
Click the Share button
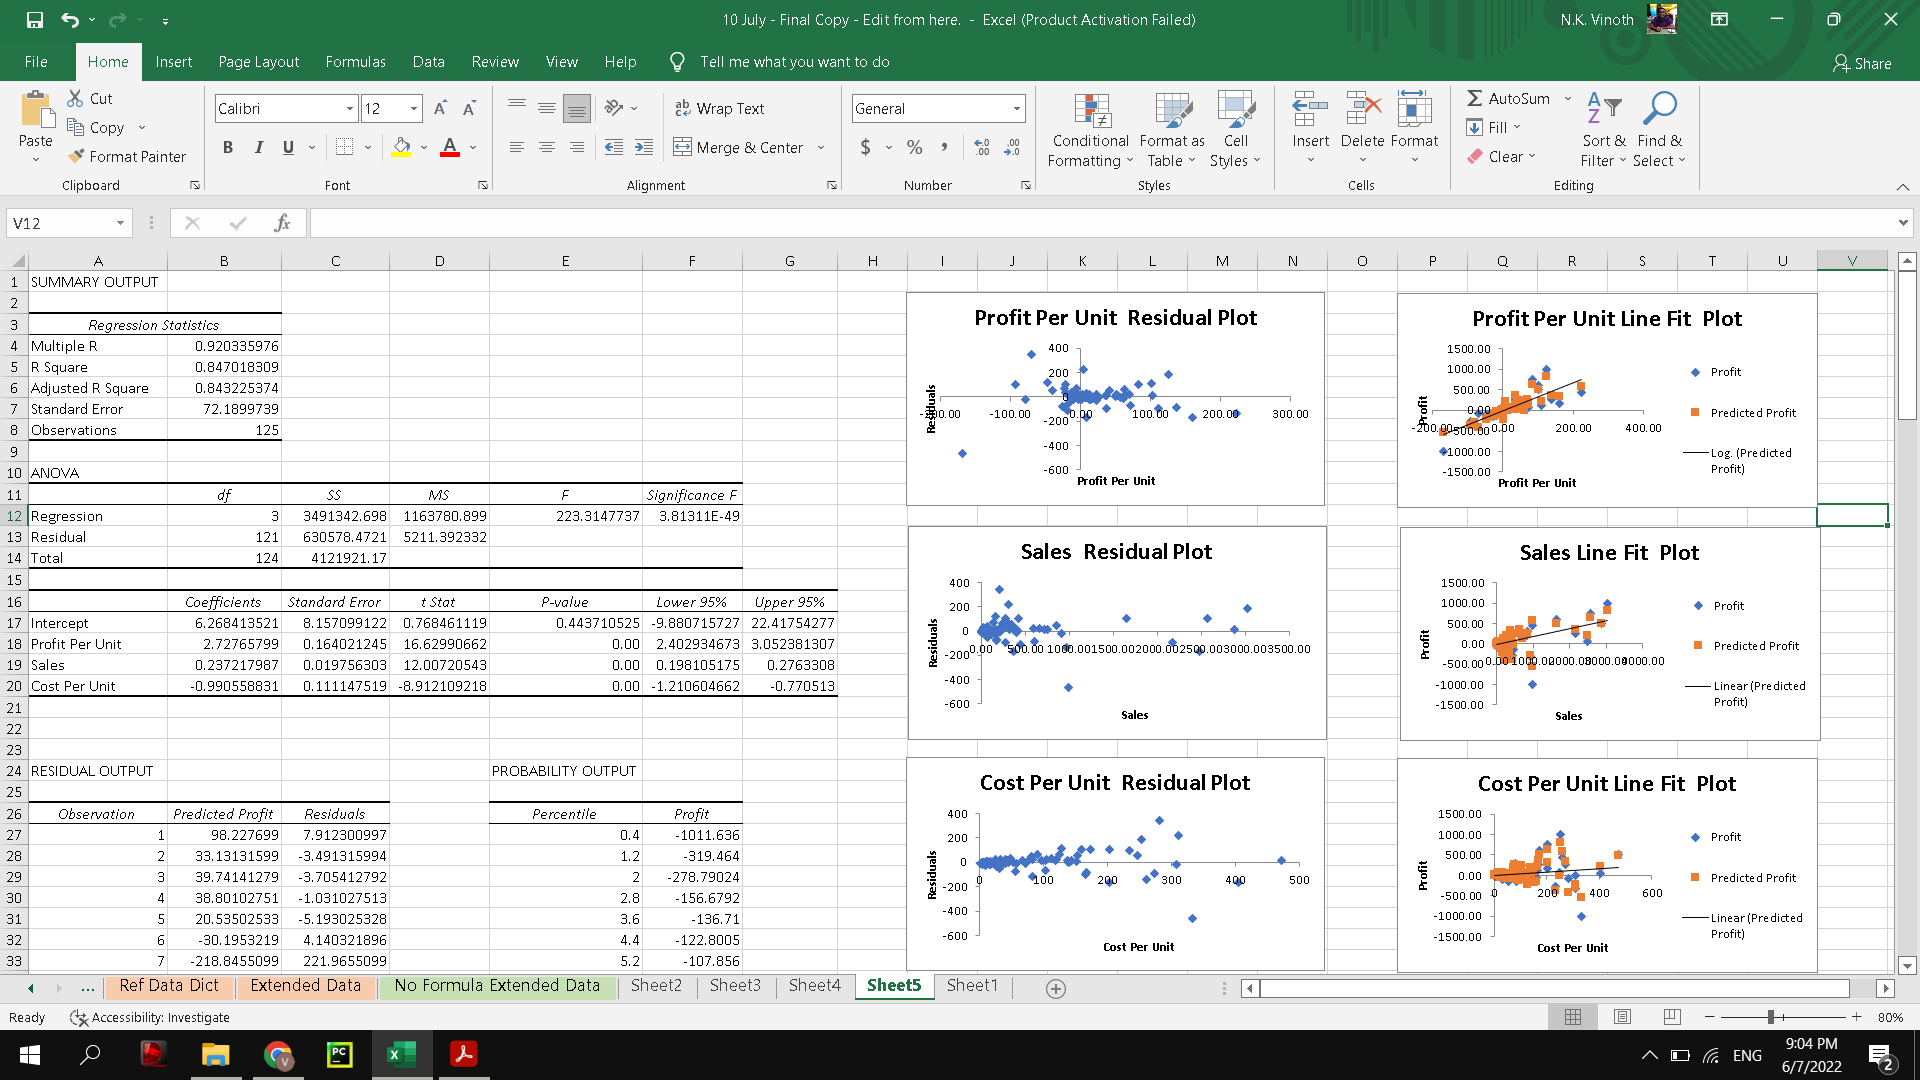coord(1862,63)
